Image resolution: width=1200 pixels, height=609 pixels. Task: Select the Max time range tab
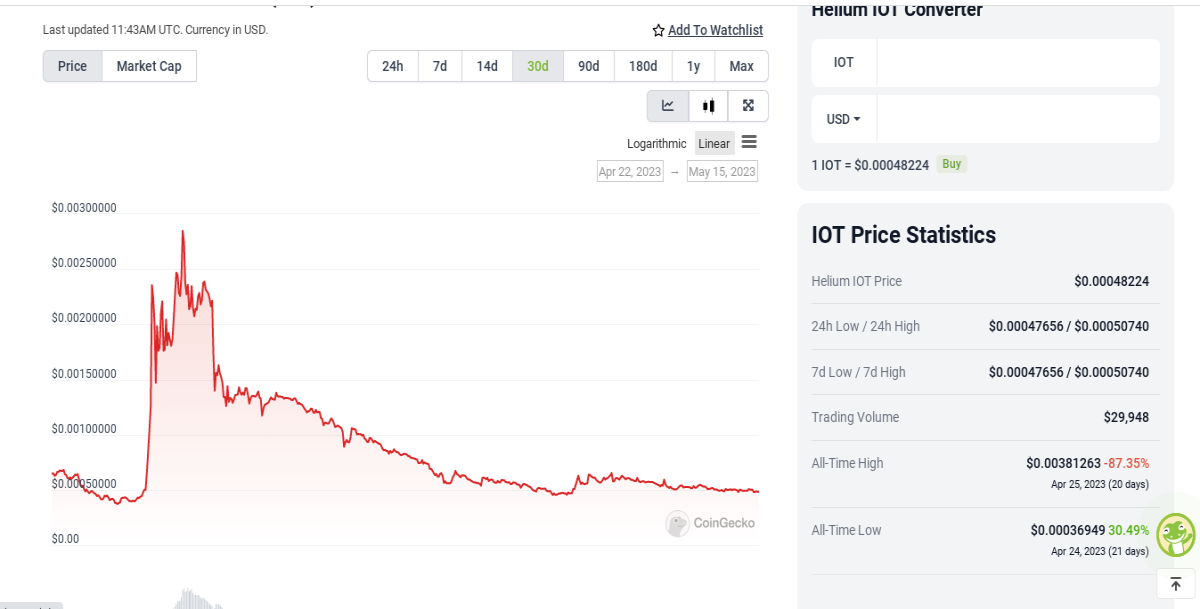(x=741, y=66)
